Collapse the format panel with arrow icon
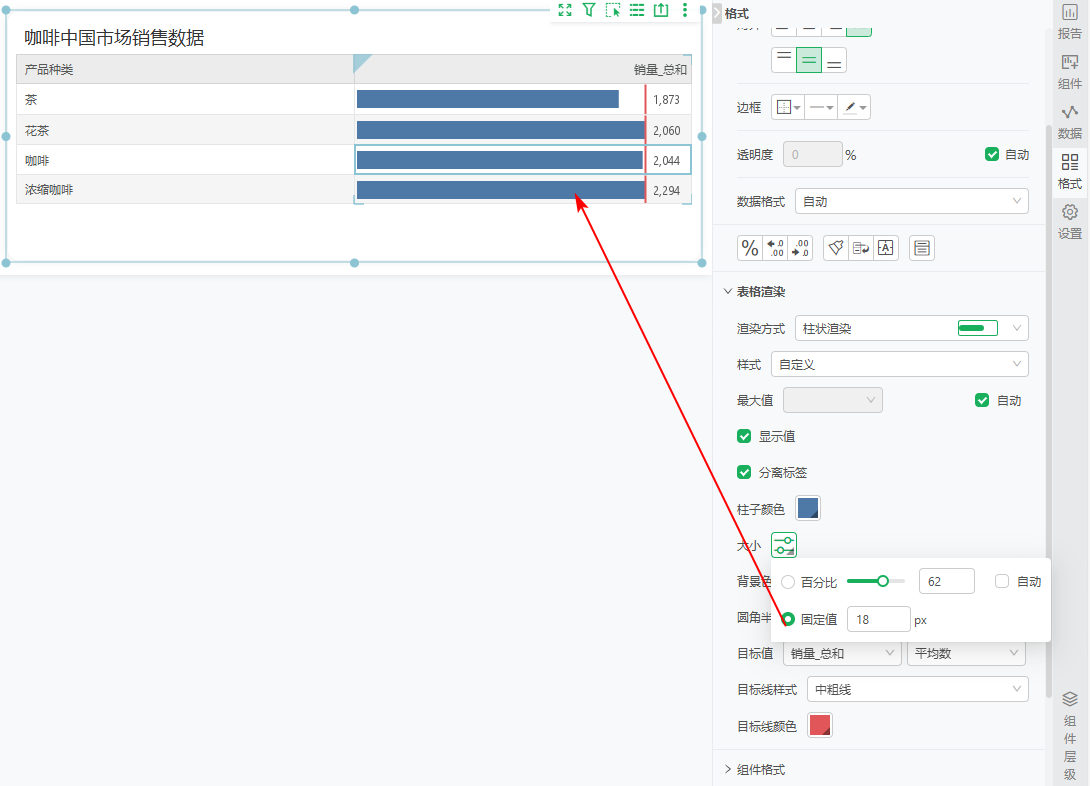Viewport: 1090px width, 786px height. pyautogui.click(x=717, y=13)
